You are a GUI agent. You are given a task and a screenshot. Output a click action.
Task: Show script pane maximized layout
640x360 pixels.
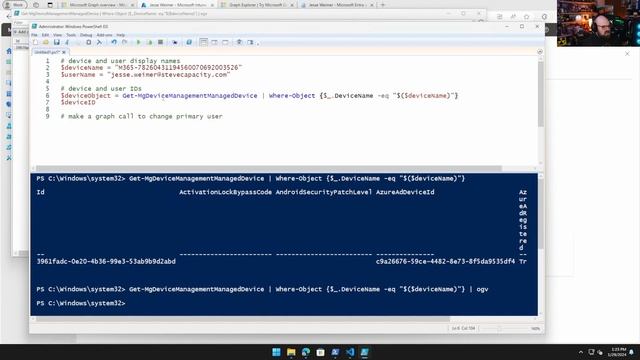coord(225,42)
